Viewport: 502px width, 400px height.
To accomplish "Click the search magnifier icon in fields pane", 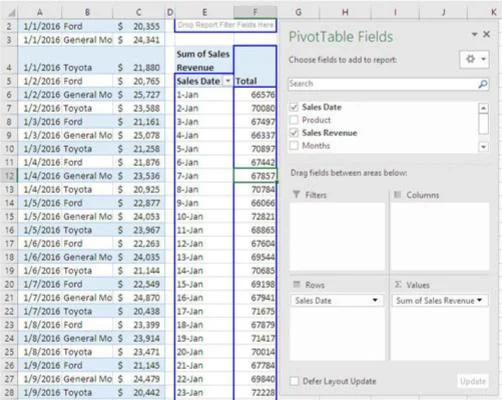I will 483,84.
